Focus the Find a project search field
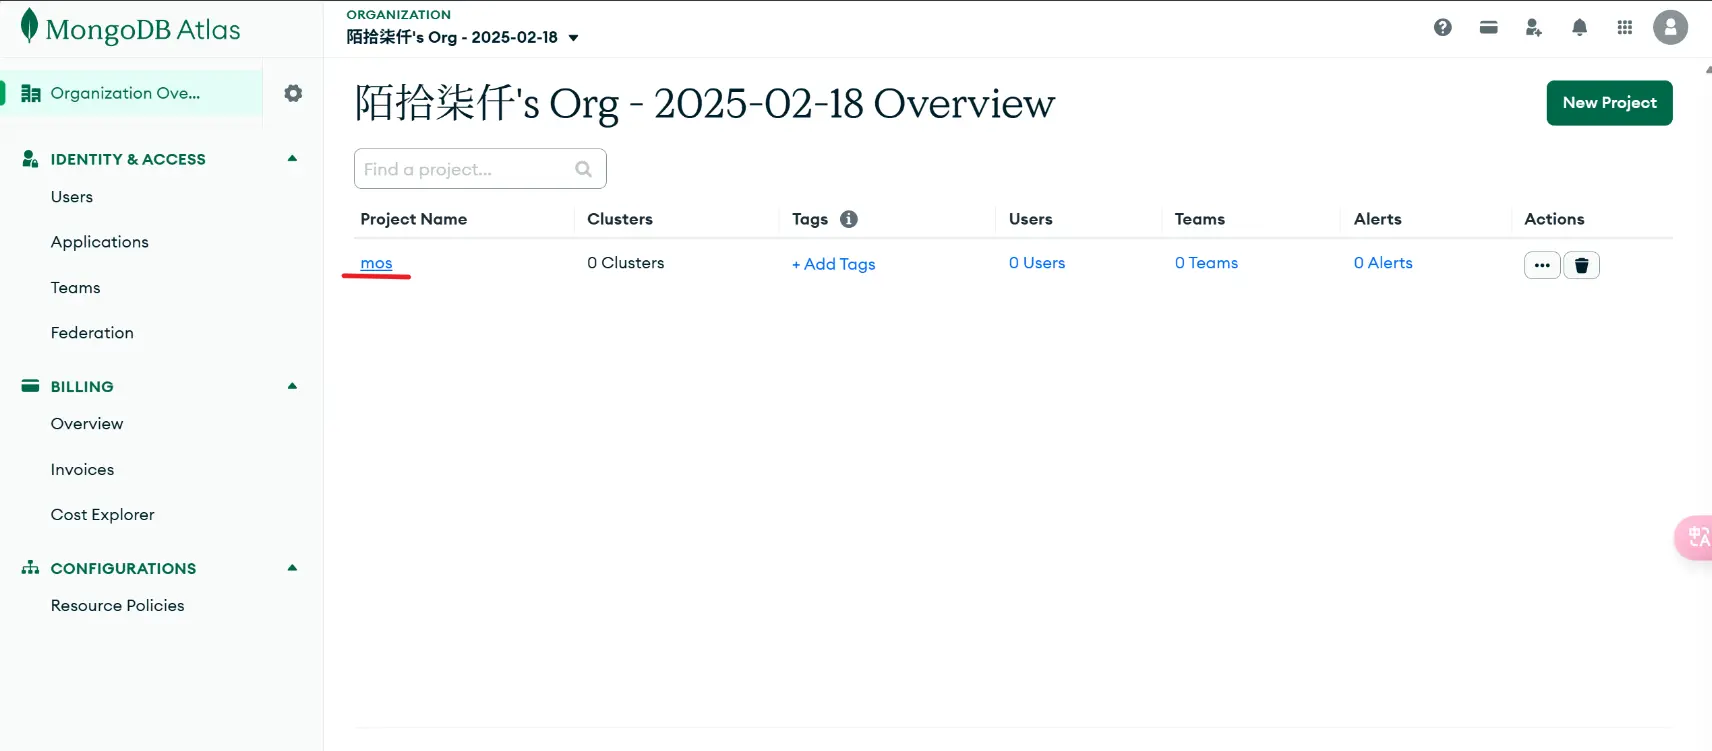1712x751 pixels. [467, 169]
